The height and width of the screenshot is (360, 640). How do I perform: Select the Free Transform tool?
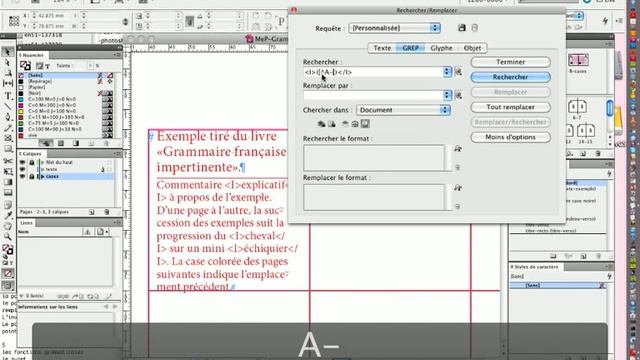pos(7,171)
